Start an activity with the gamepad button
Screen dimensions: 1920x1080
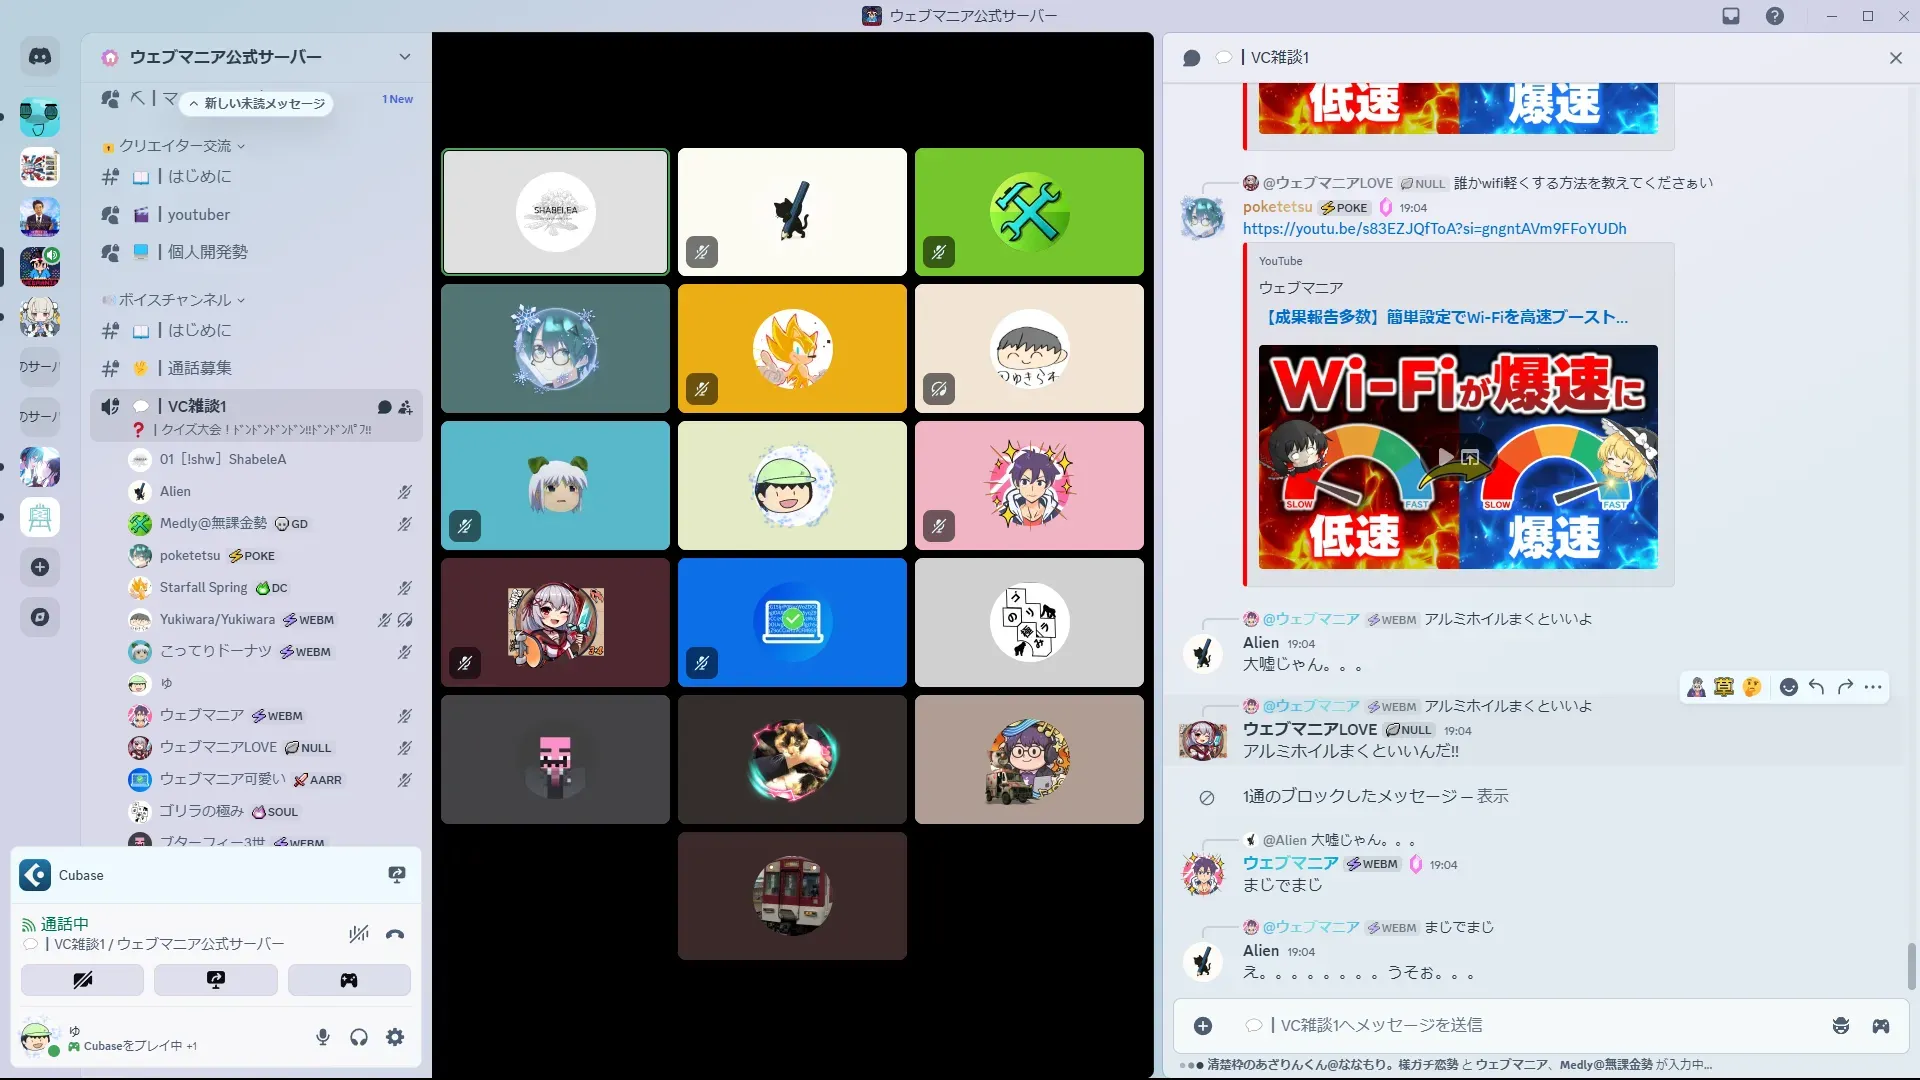(x=348, y=980)
